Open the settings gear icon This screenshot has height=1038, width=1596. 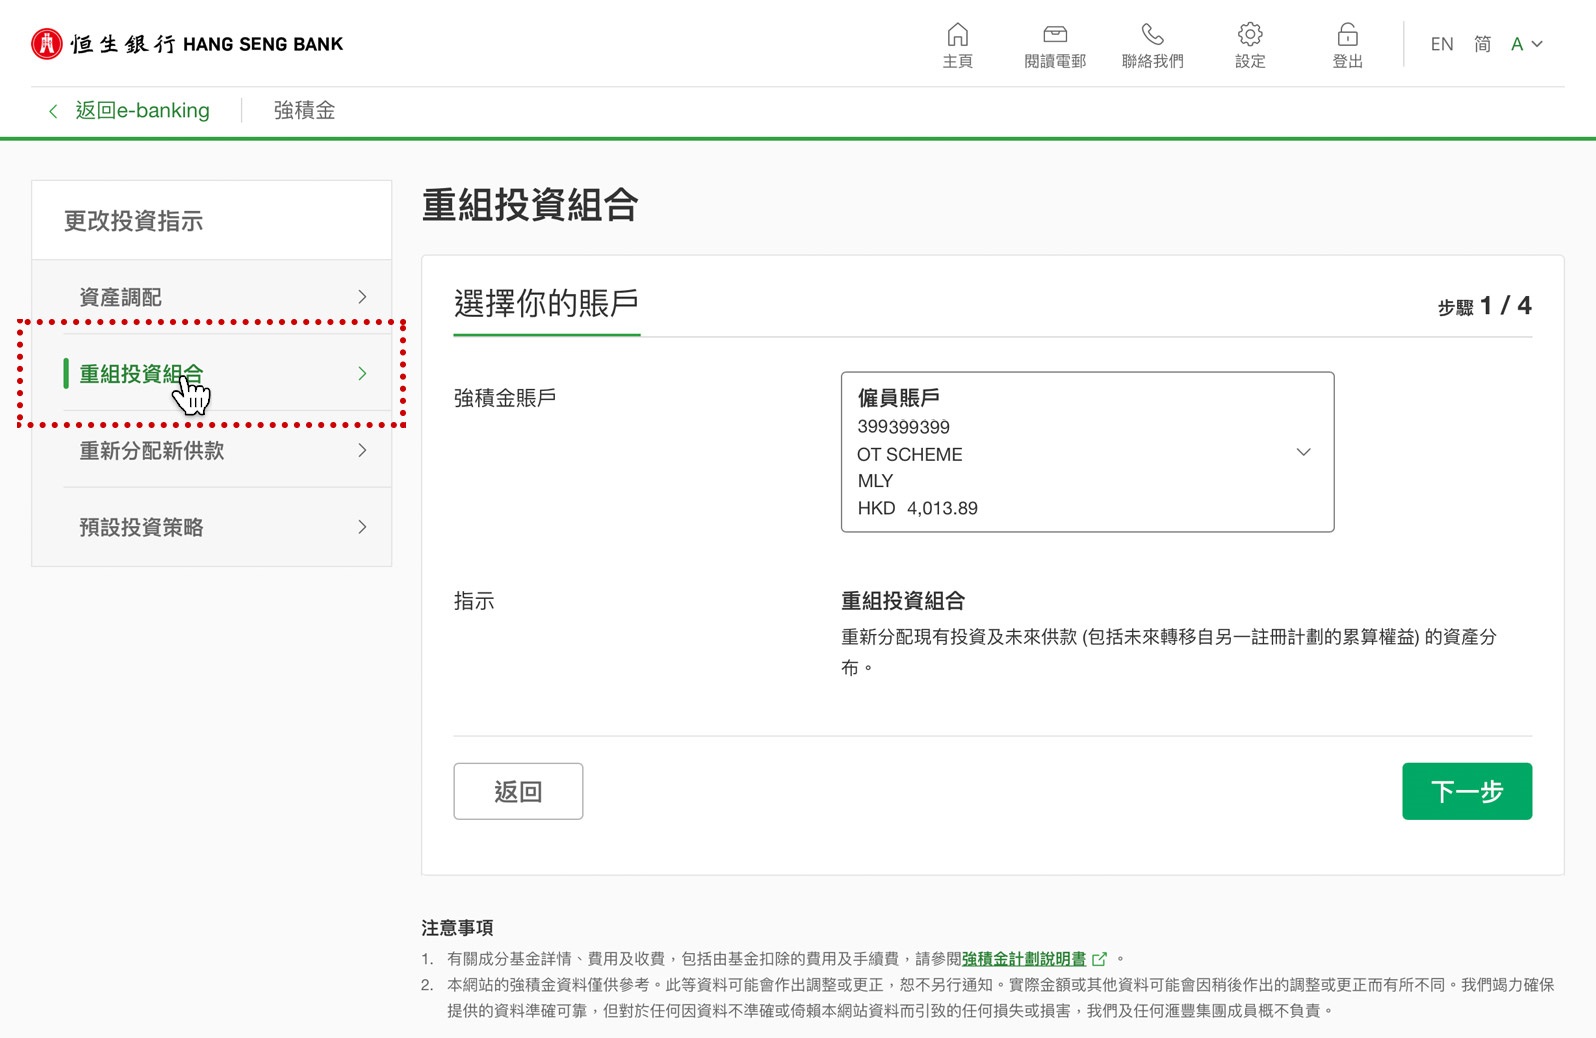[1250, 36]
